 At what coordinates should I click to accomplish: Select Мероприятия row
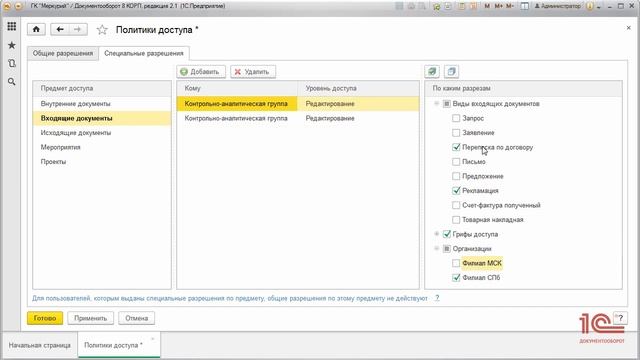pos(102,147)
